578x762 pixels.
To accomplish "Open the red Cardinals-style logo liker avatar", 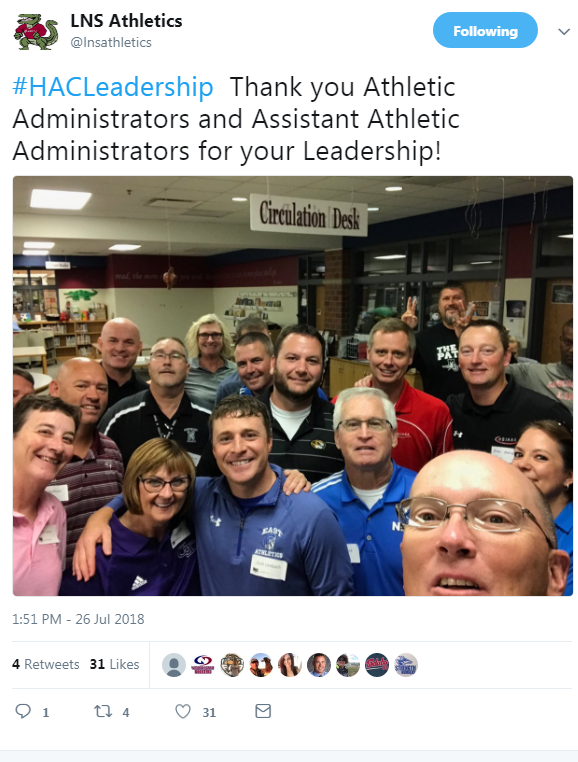I will (377, 665).
